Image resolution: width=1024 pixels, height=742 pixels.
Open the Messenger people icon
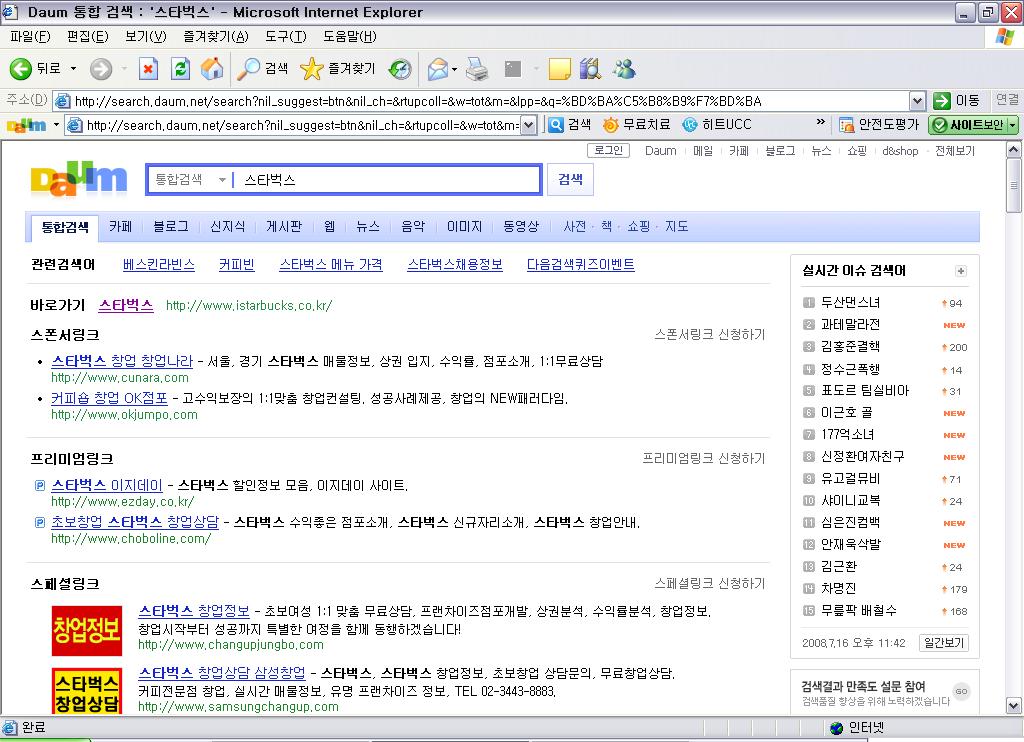click(624, 69)
